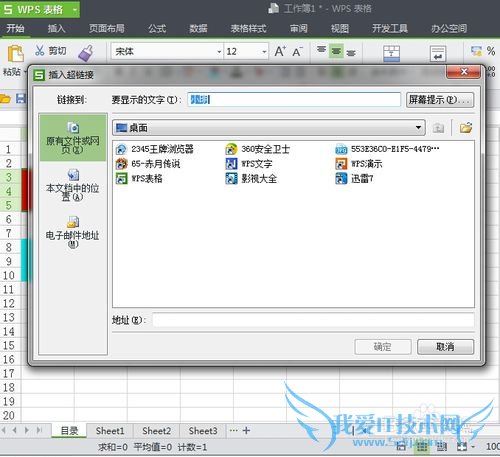Click the middle align icon
The image size is (500, 457).
[x=336, y=51]
